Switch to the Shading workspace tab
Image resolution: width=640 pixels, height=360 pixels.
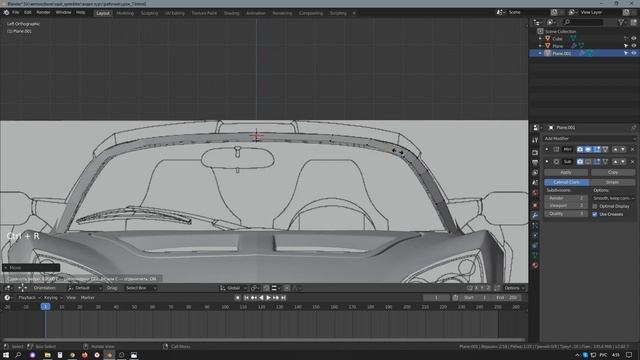(231, 13)
